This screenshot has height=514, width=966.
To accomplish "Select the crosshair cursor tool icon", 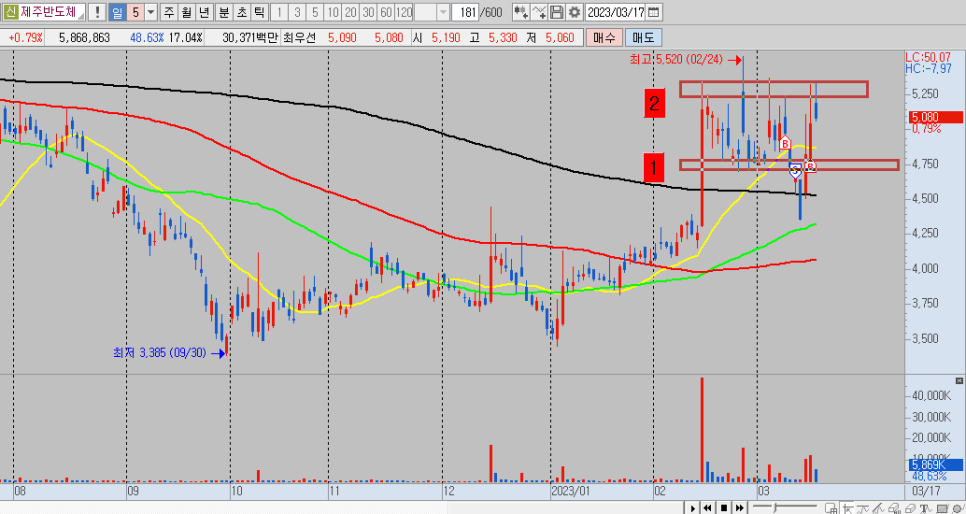I will 848,508.
